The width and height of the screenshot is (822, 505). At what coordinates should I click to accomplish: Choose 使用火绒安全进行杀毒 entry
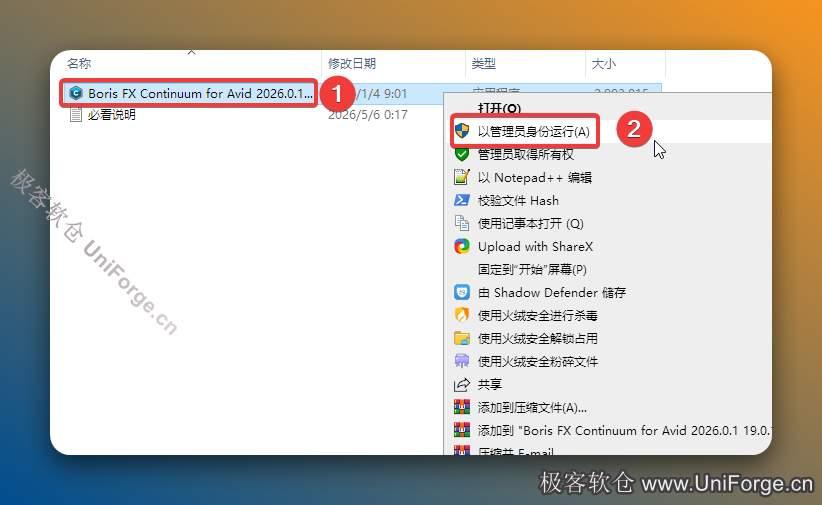(x=537, y=316)
